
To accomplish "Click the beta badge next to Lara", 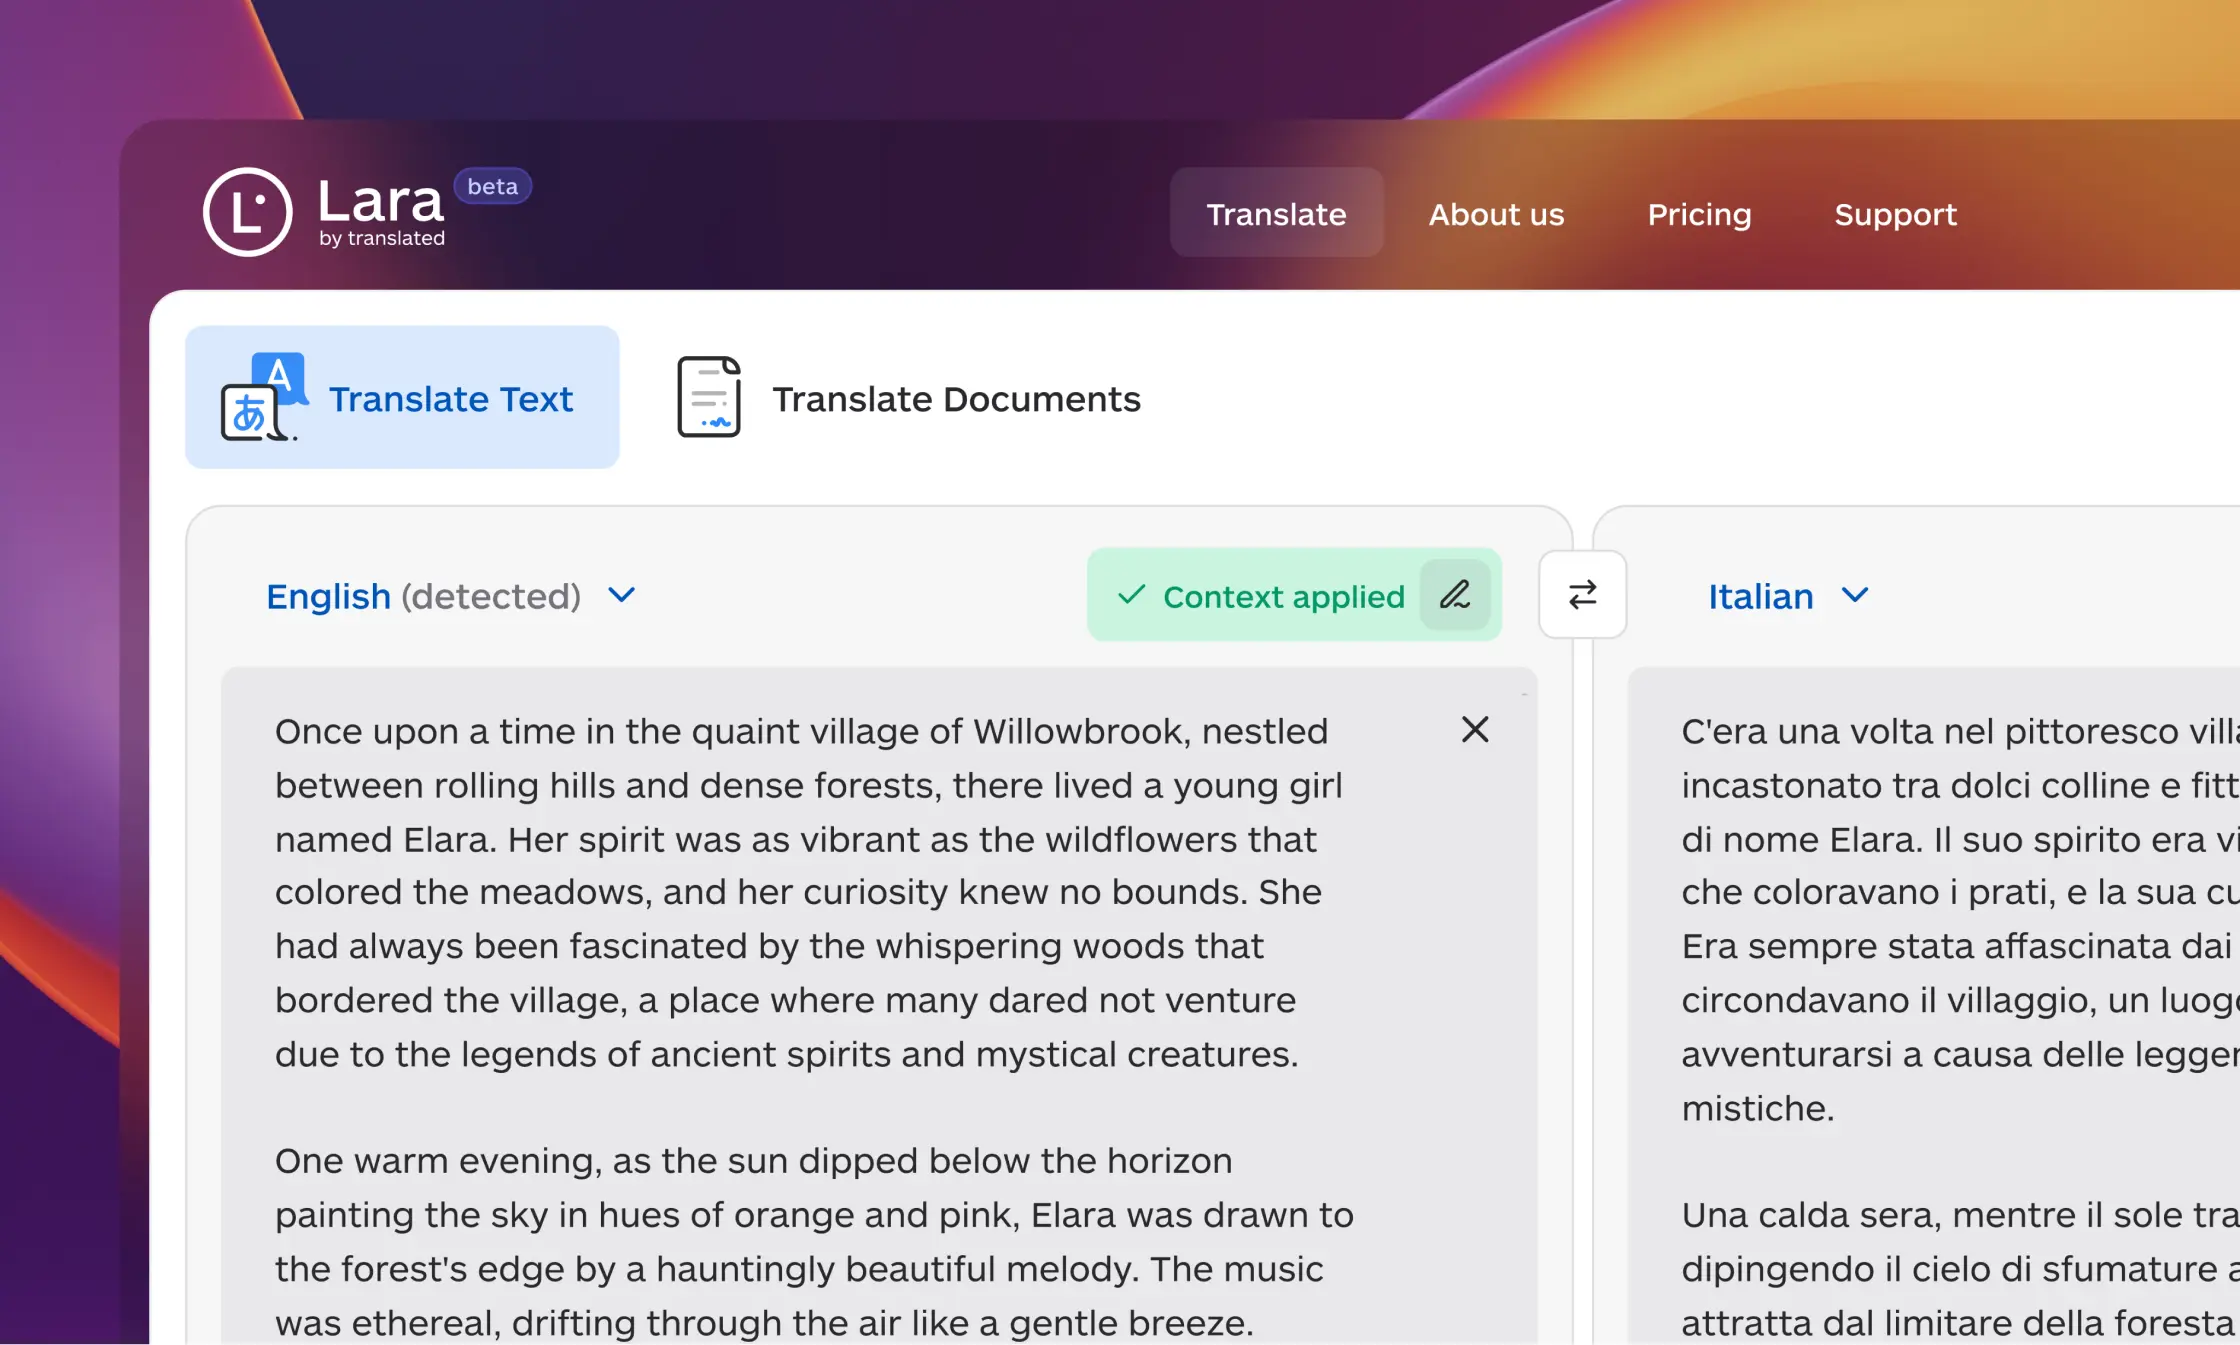I will coord(492,187).
